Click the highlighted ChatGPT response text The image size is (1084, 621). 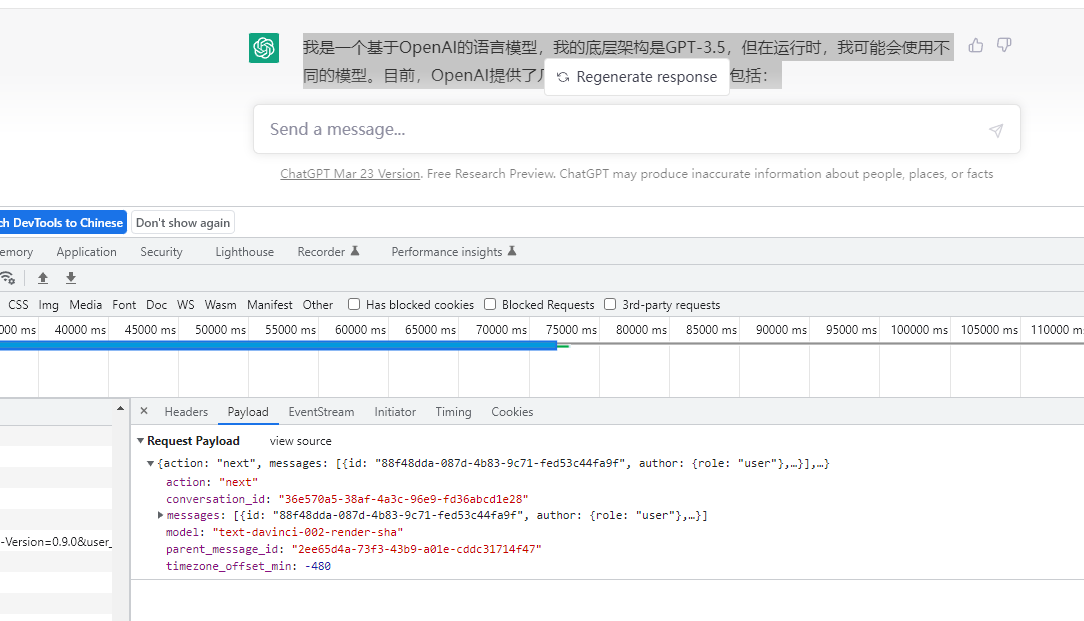(x=628, y=61)
